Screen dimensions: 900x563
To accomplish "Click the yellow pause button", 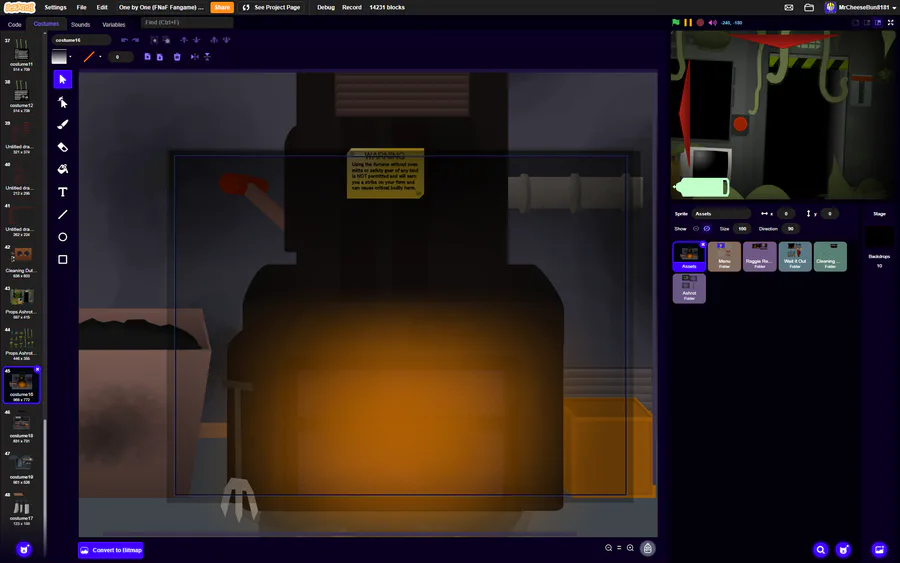I will tap(688, 22).
